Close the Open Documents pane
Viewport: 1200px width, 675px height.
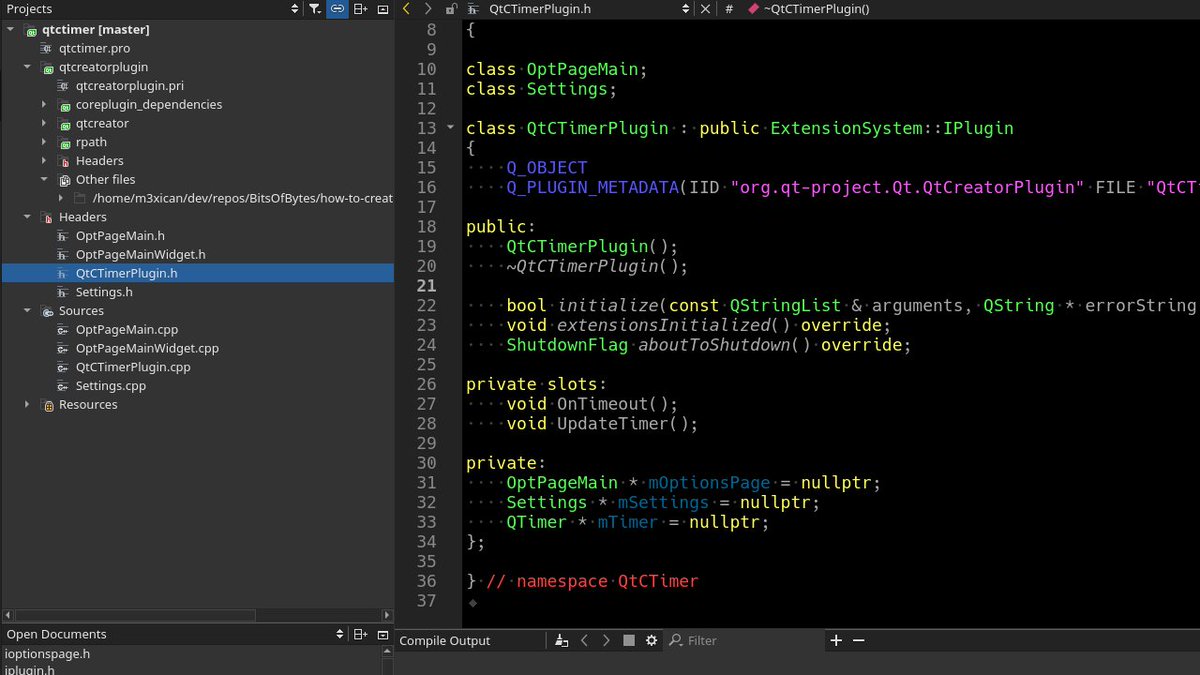pyautogui.click(x=383, y=634)
